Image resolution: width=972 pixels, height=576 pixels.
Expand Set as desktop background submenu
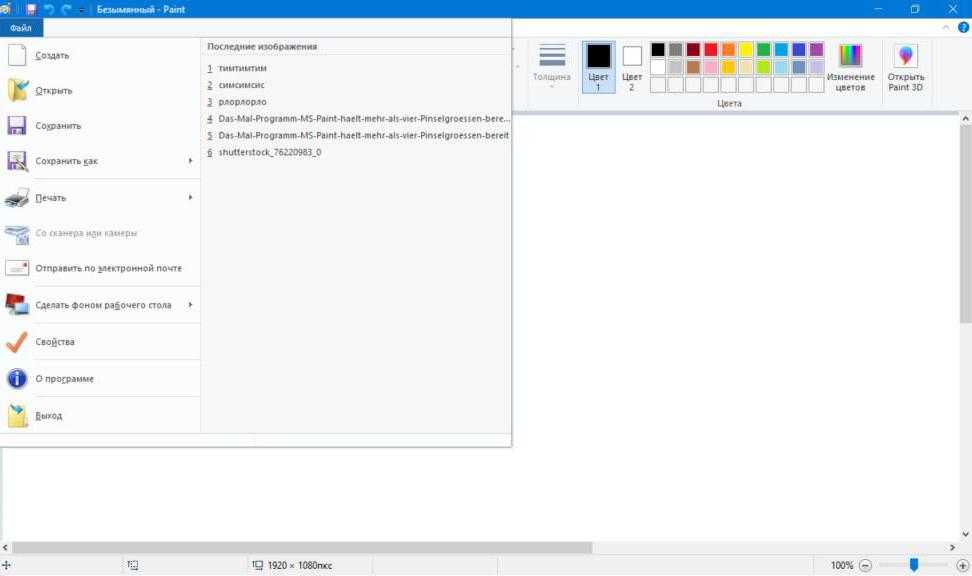[x=190, y=305]
